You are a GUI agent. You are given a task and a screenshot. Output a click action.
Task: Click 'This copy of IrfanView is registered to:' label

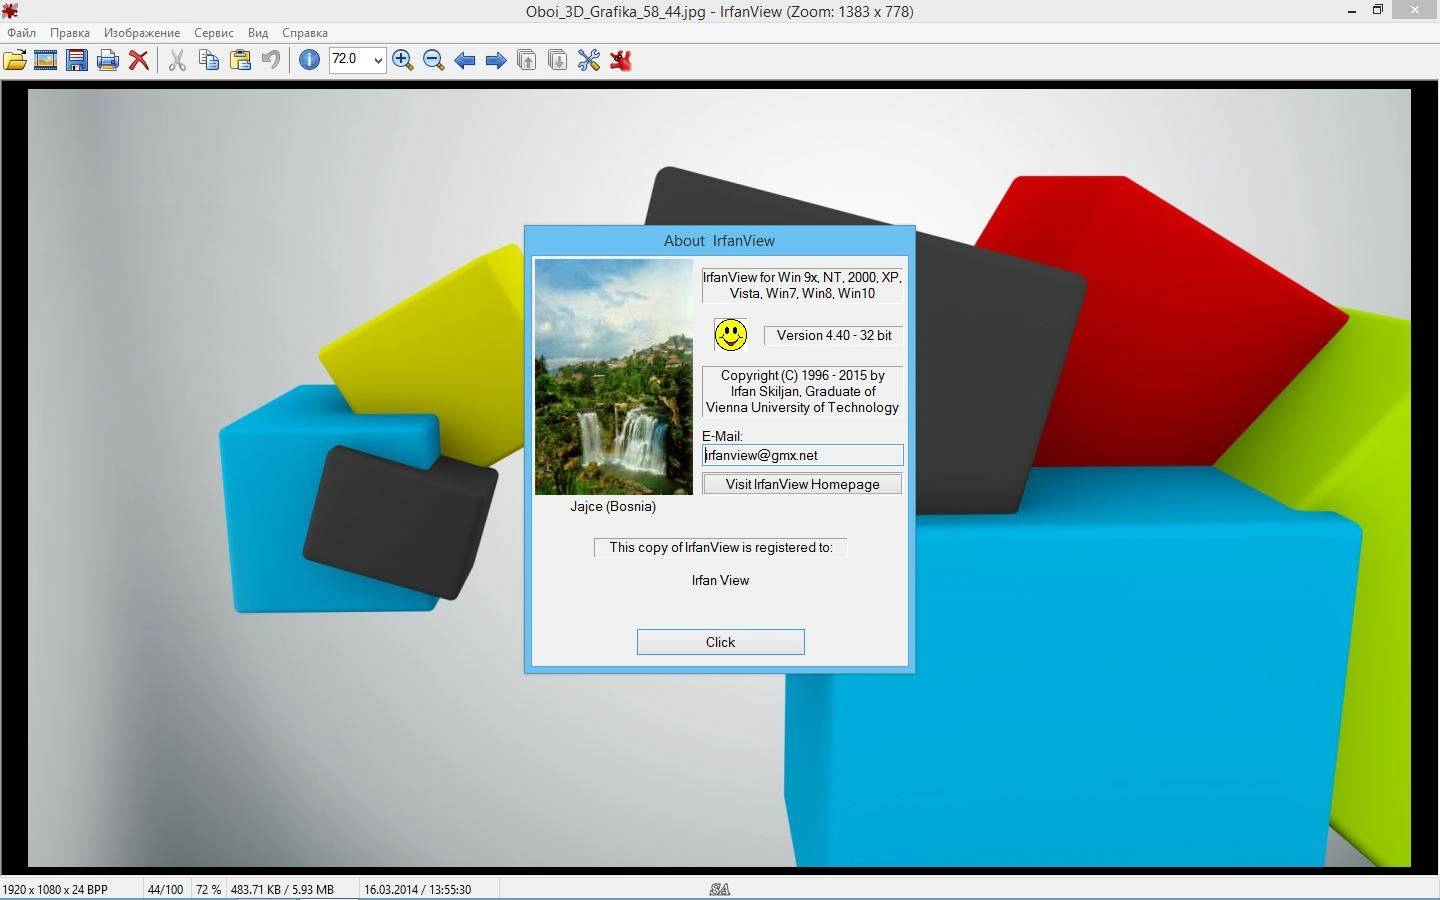click(721, 547)
